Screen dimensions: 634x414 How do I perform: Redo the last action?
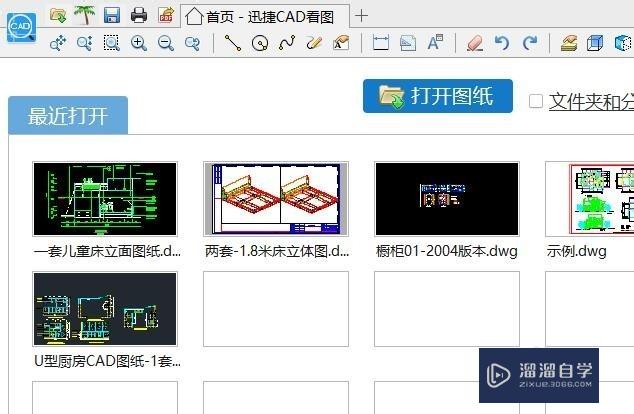[529, 43]
